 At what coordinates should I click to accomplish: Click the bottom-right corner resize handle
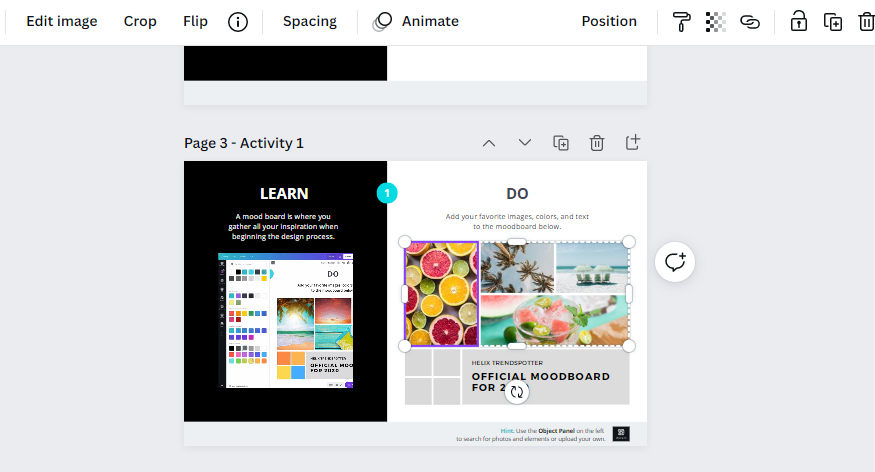pos(629,346)
